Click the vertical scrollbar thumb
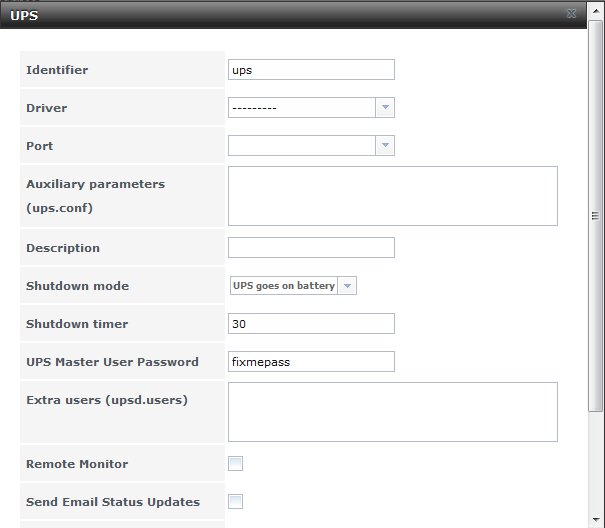605x528 pixels. coord(596,215)
